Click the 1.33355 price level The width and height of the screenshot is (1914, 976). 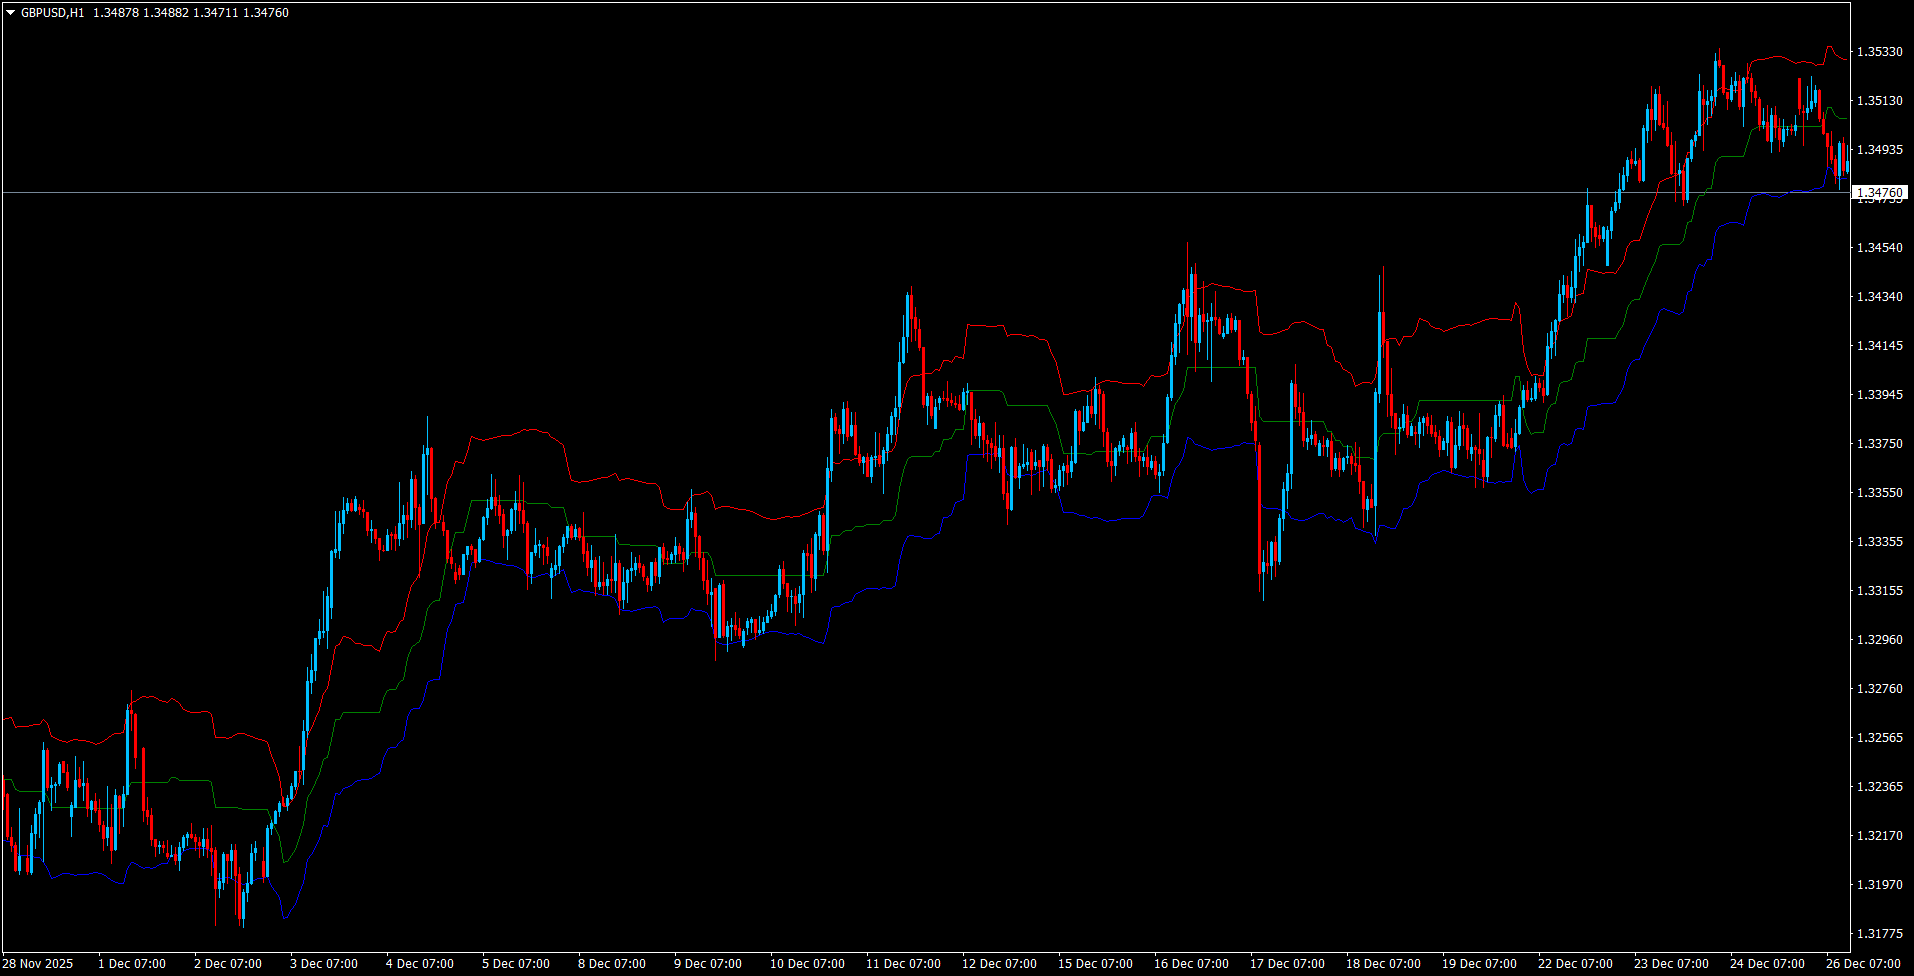[1880, 542]
